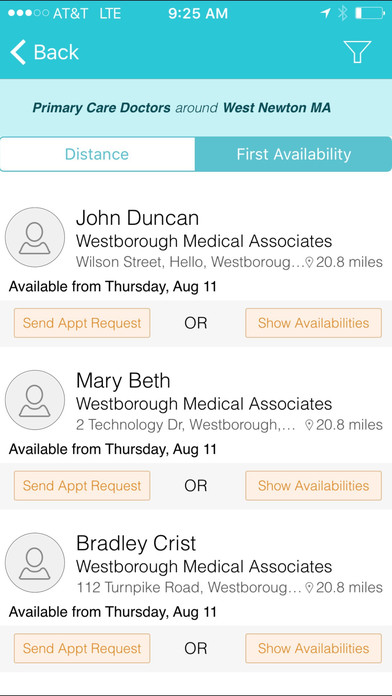Switch sorting to Distance tab
The width and height of the screenshot is (392, 696).
pyautogui.click(x=97, y=154)
